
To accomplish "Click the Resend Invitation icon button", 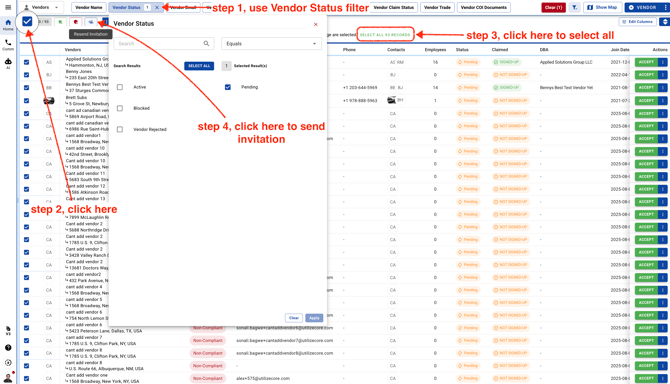I will pos(91,22).
